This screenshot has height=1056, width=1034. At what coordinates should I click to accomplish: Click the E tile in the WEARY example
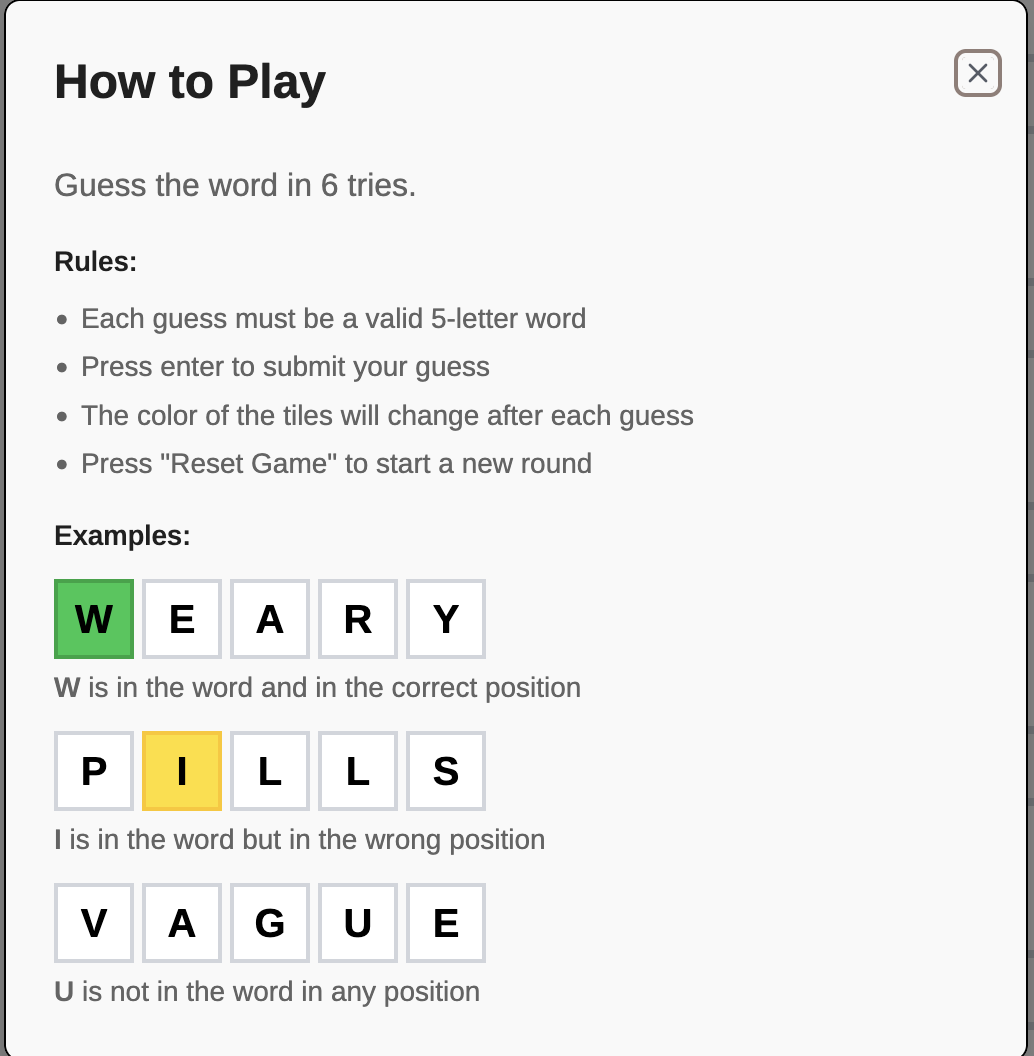pyautogui.click(x=182, y=619)
